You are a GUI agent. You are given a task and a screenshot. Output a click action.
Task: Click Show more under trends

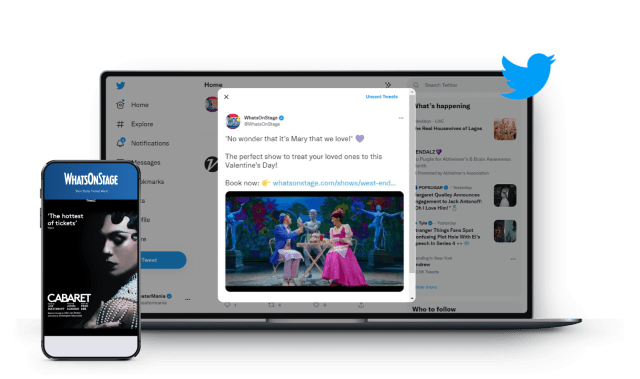point(426,287)
